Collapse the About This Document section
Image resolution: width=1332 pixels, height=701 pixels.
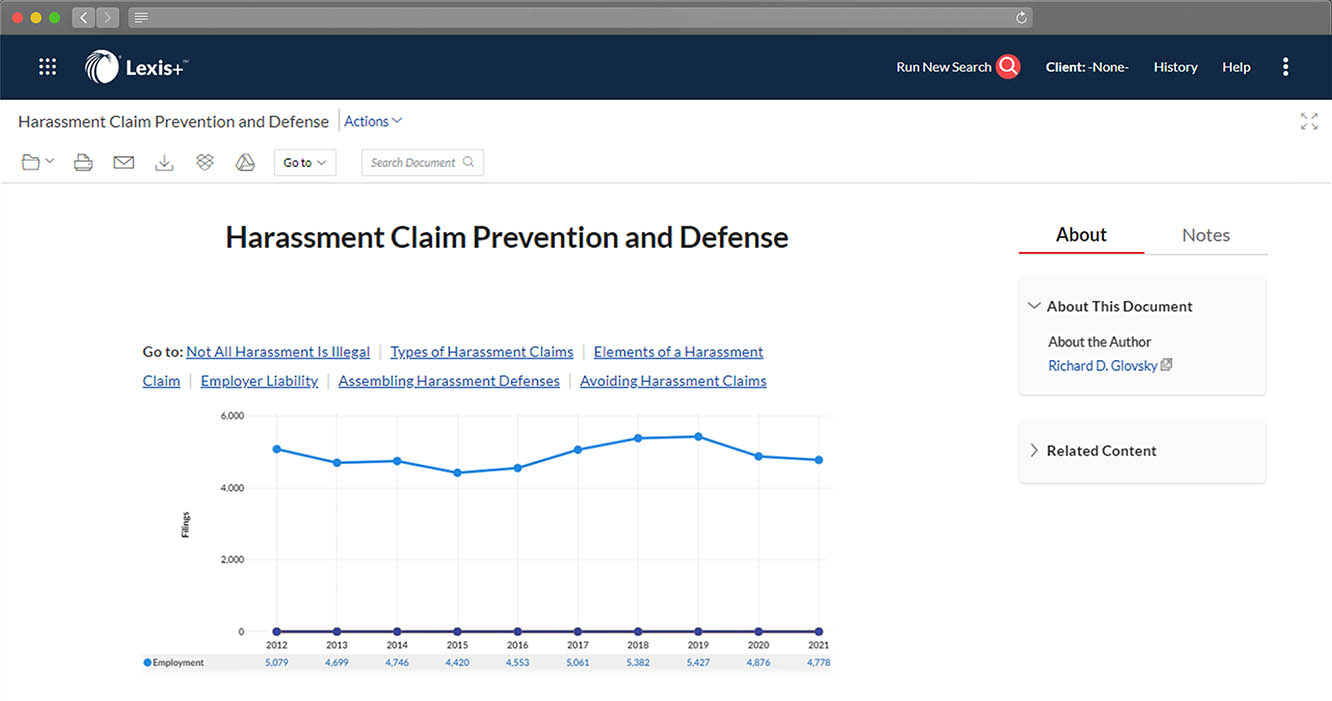(x=1034, y=306)
